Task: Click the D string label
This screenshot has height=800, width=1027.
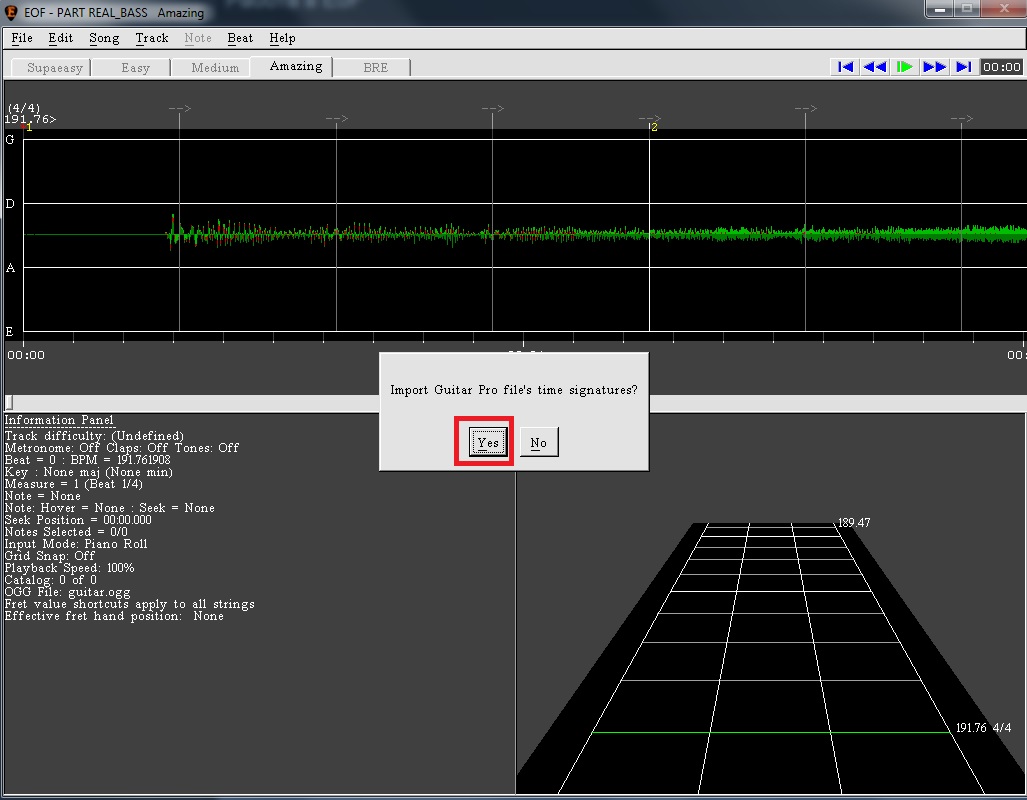Action: click(x=10, y=203)
